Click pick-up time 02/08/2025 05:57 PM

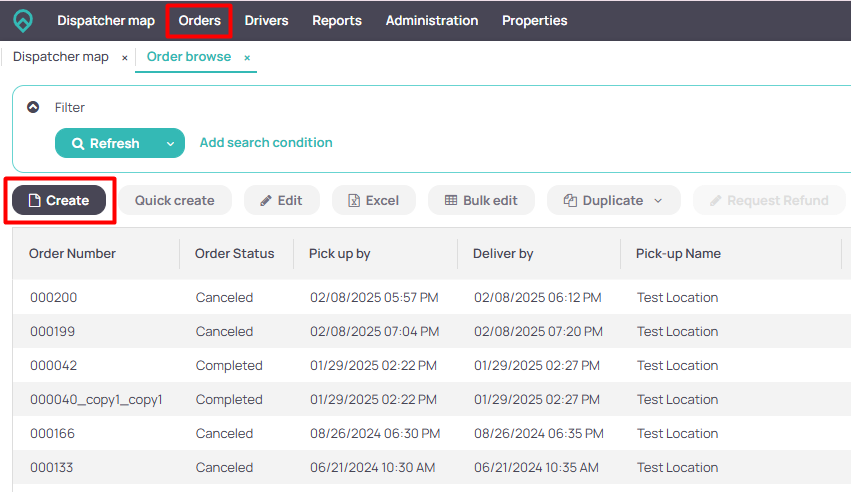[x=374, y=297]
